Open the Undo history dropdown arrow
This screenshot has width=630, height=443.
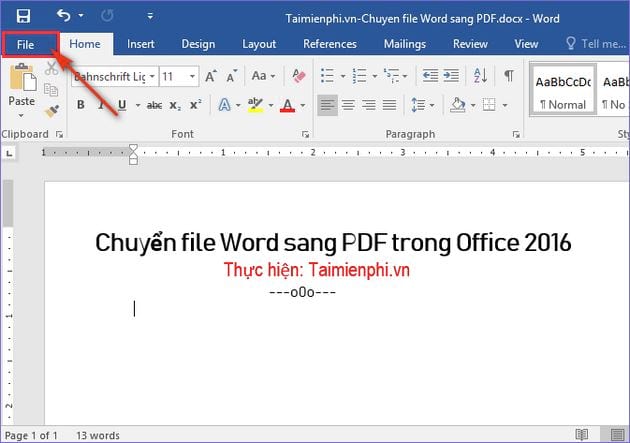pyautogui.click(x=81, y=16)
